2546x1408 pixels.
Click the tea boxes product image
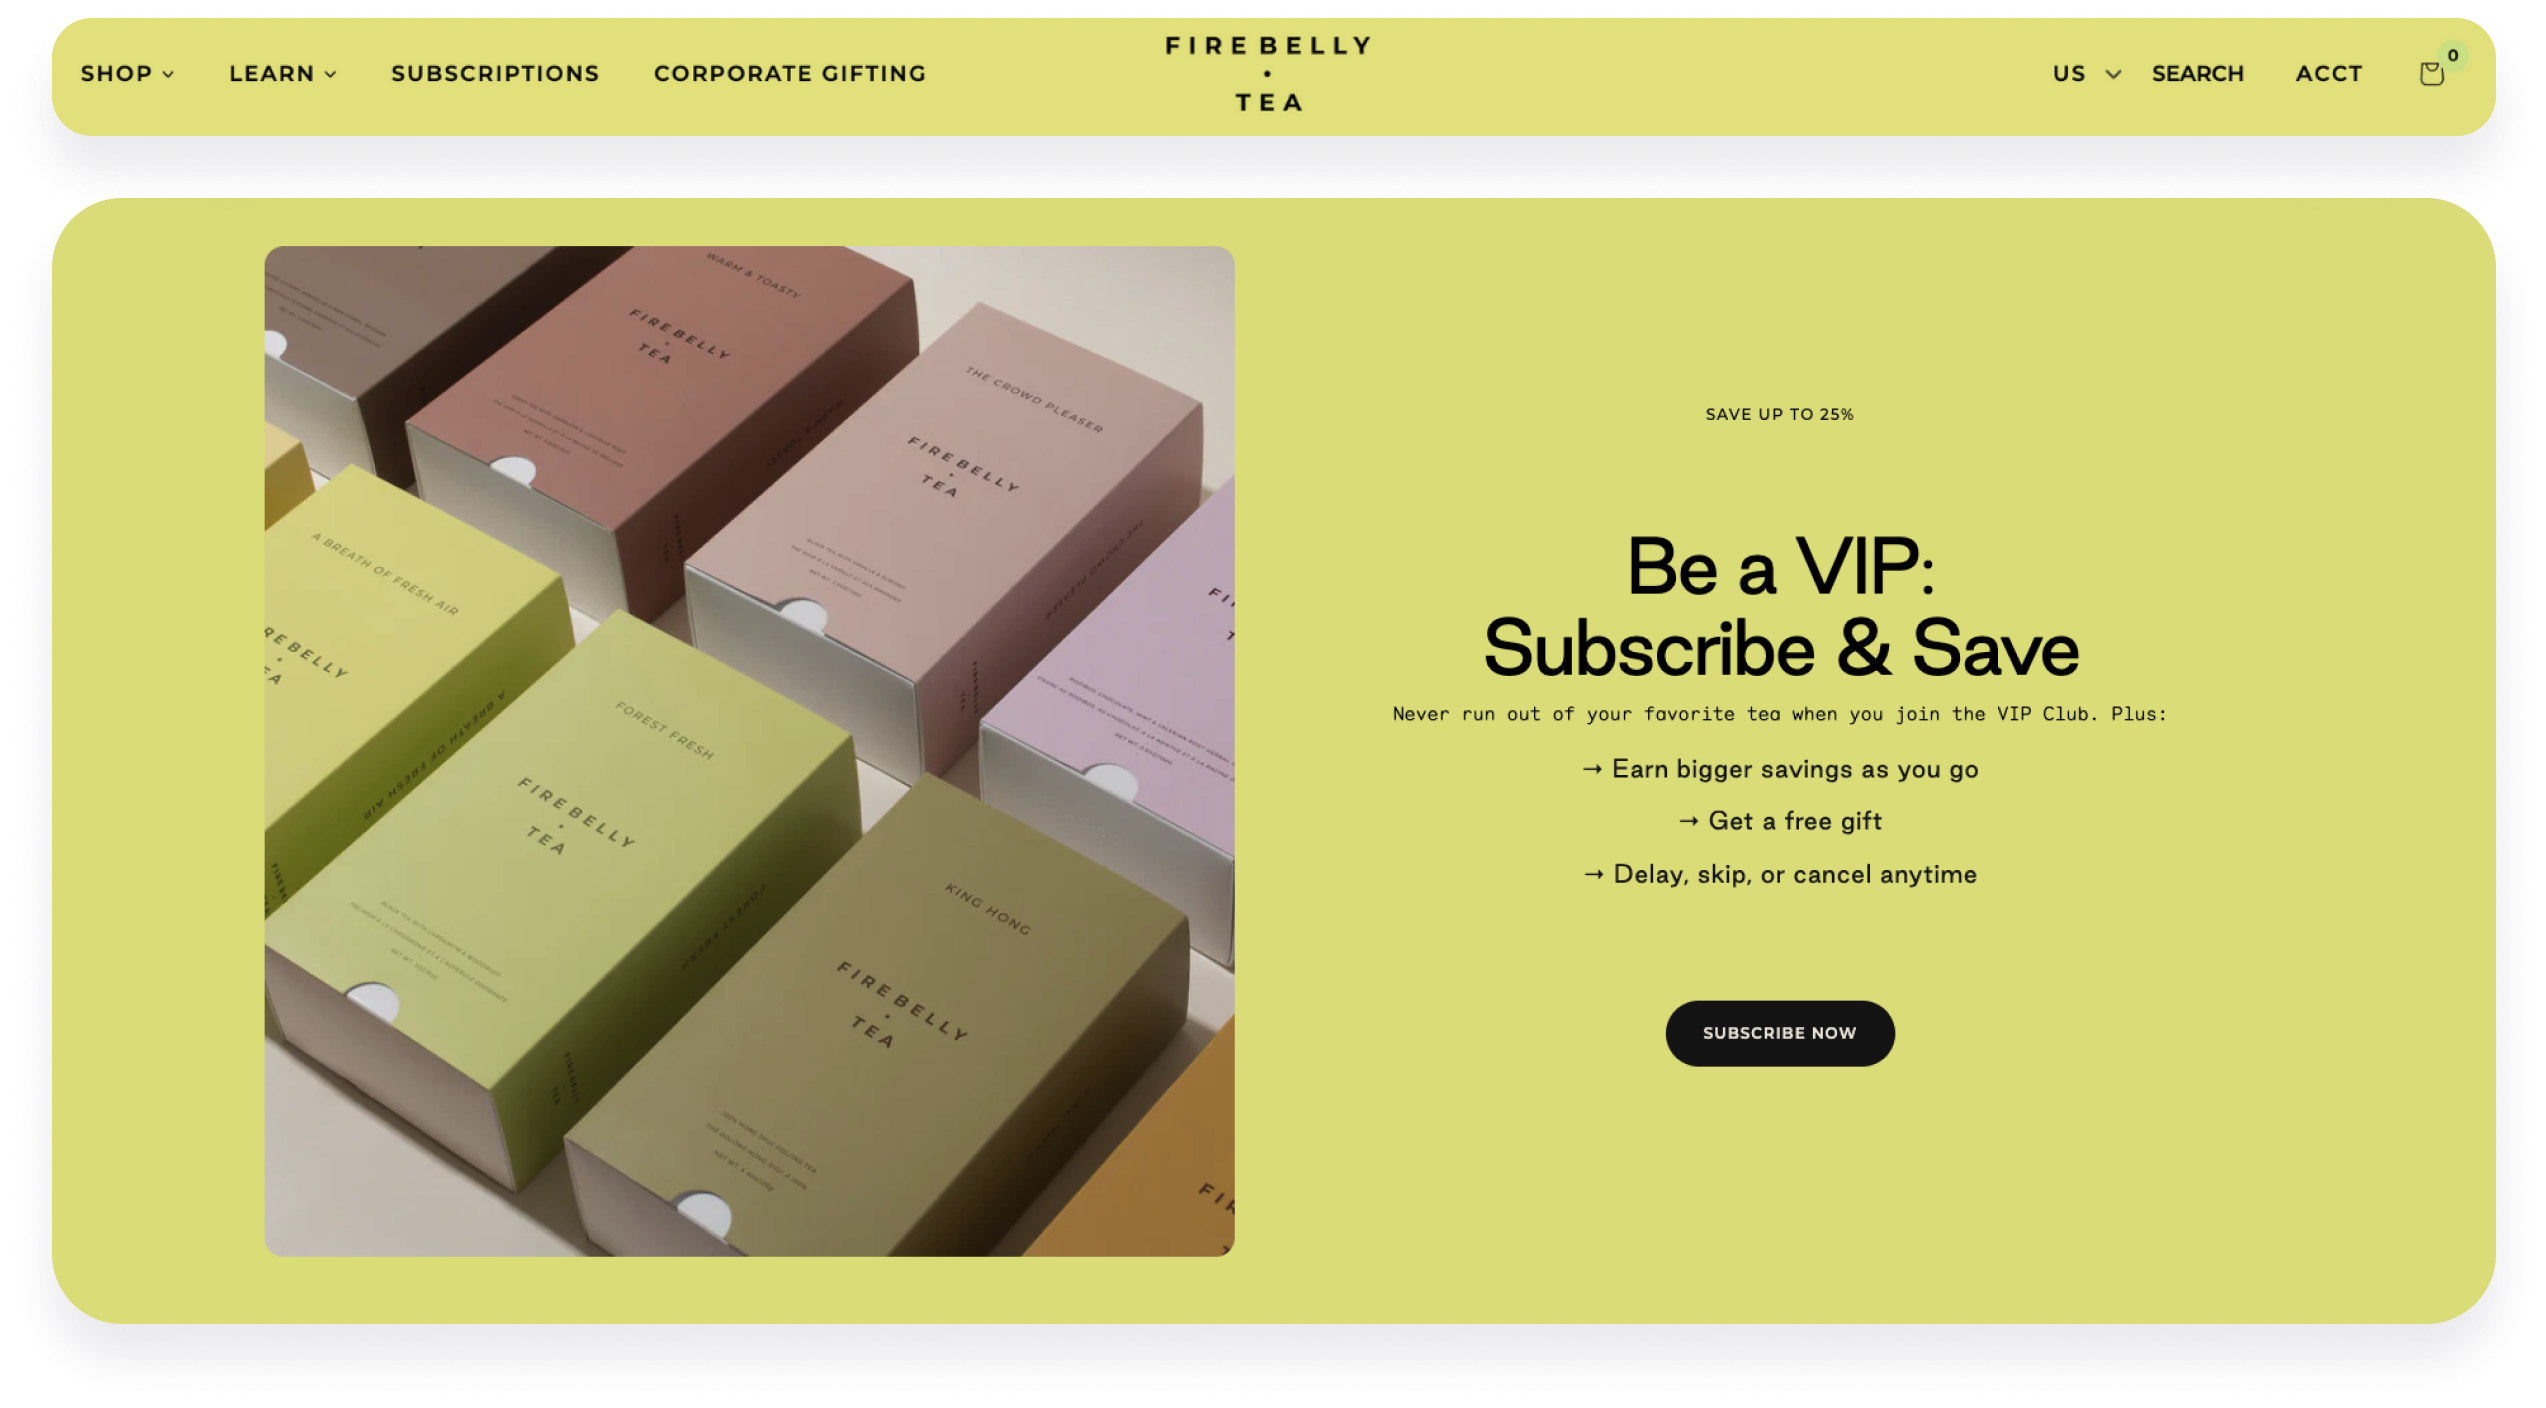tap(749, 751)
